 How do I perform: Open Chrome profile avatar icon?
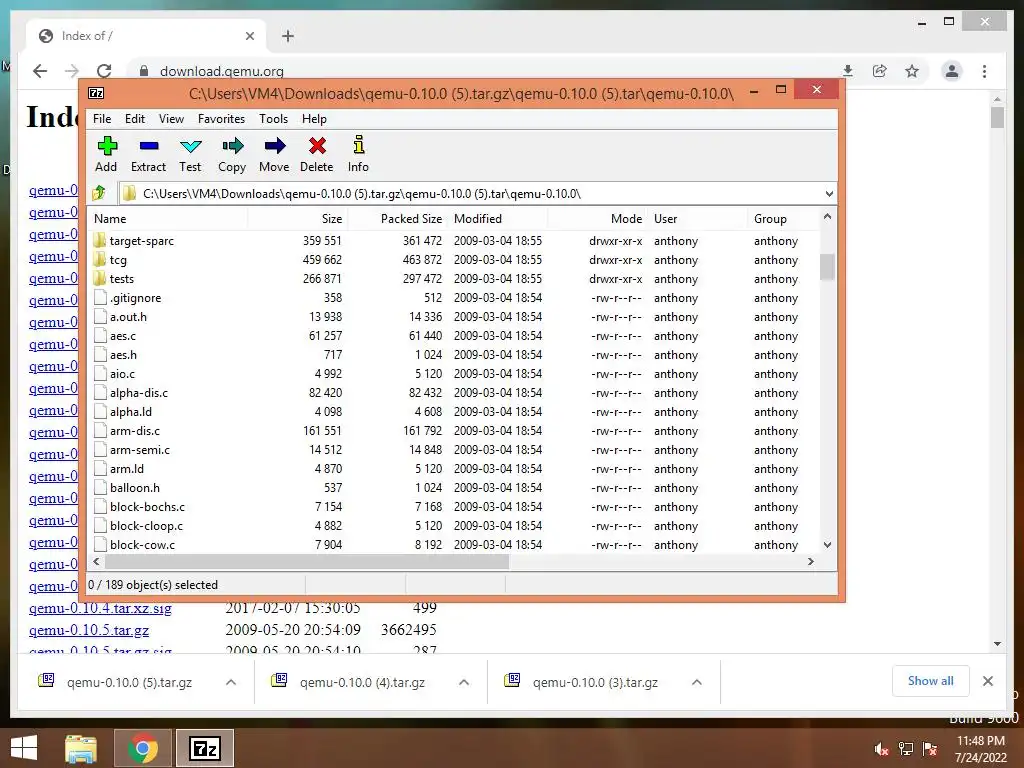tap(952, 71)
